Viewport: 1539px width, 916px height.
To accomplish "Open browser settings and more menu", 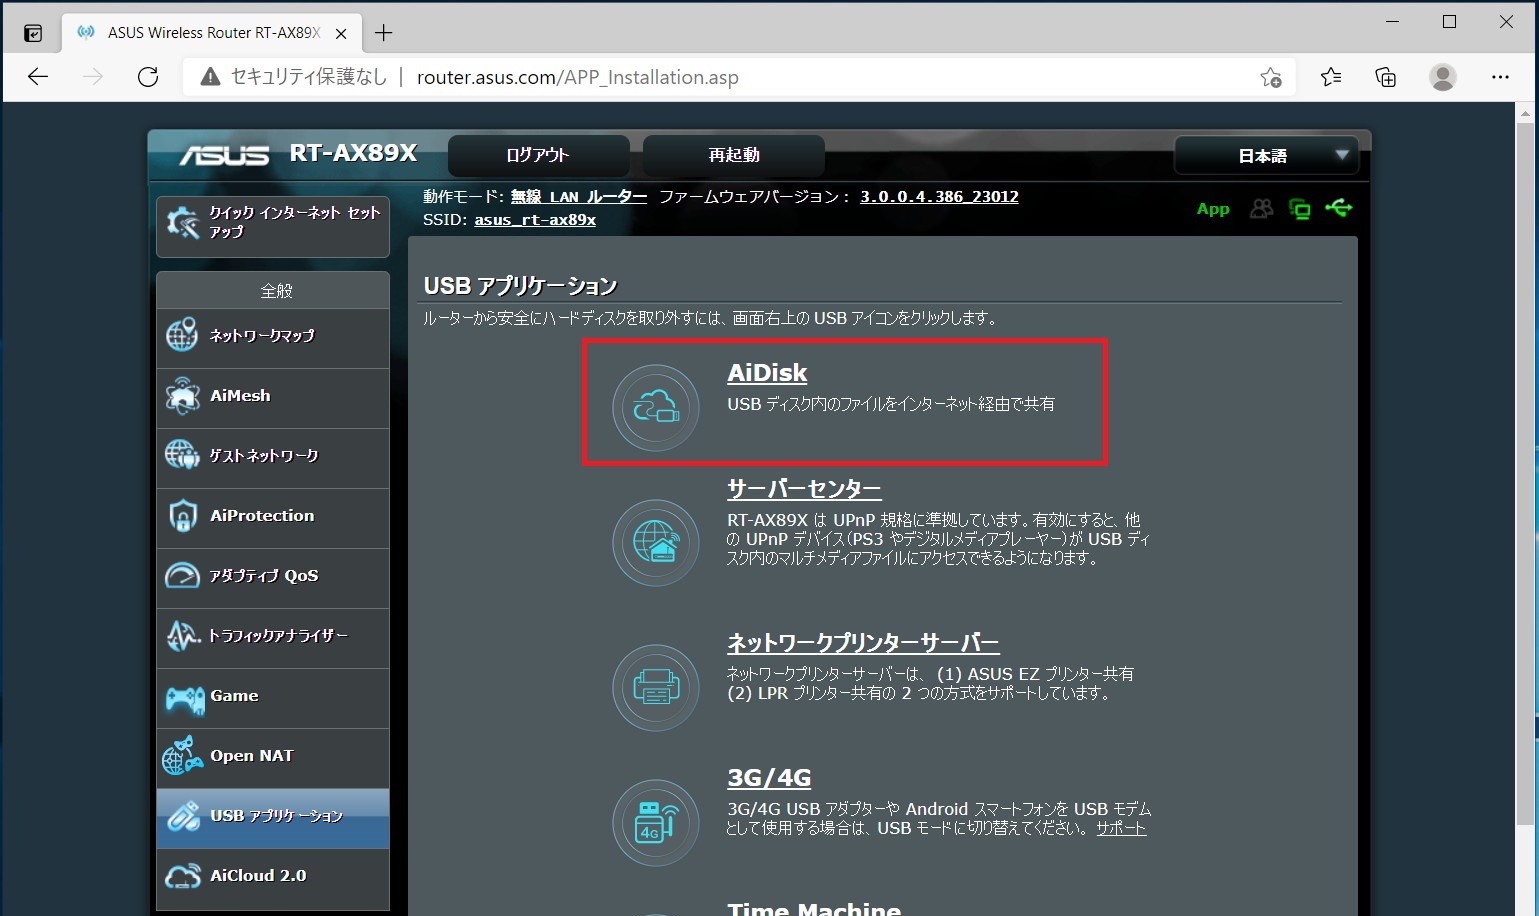I will click(1500, 77).
